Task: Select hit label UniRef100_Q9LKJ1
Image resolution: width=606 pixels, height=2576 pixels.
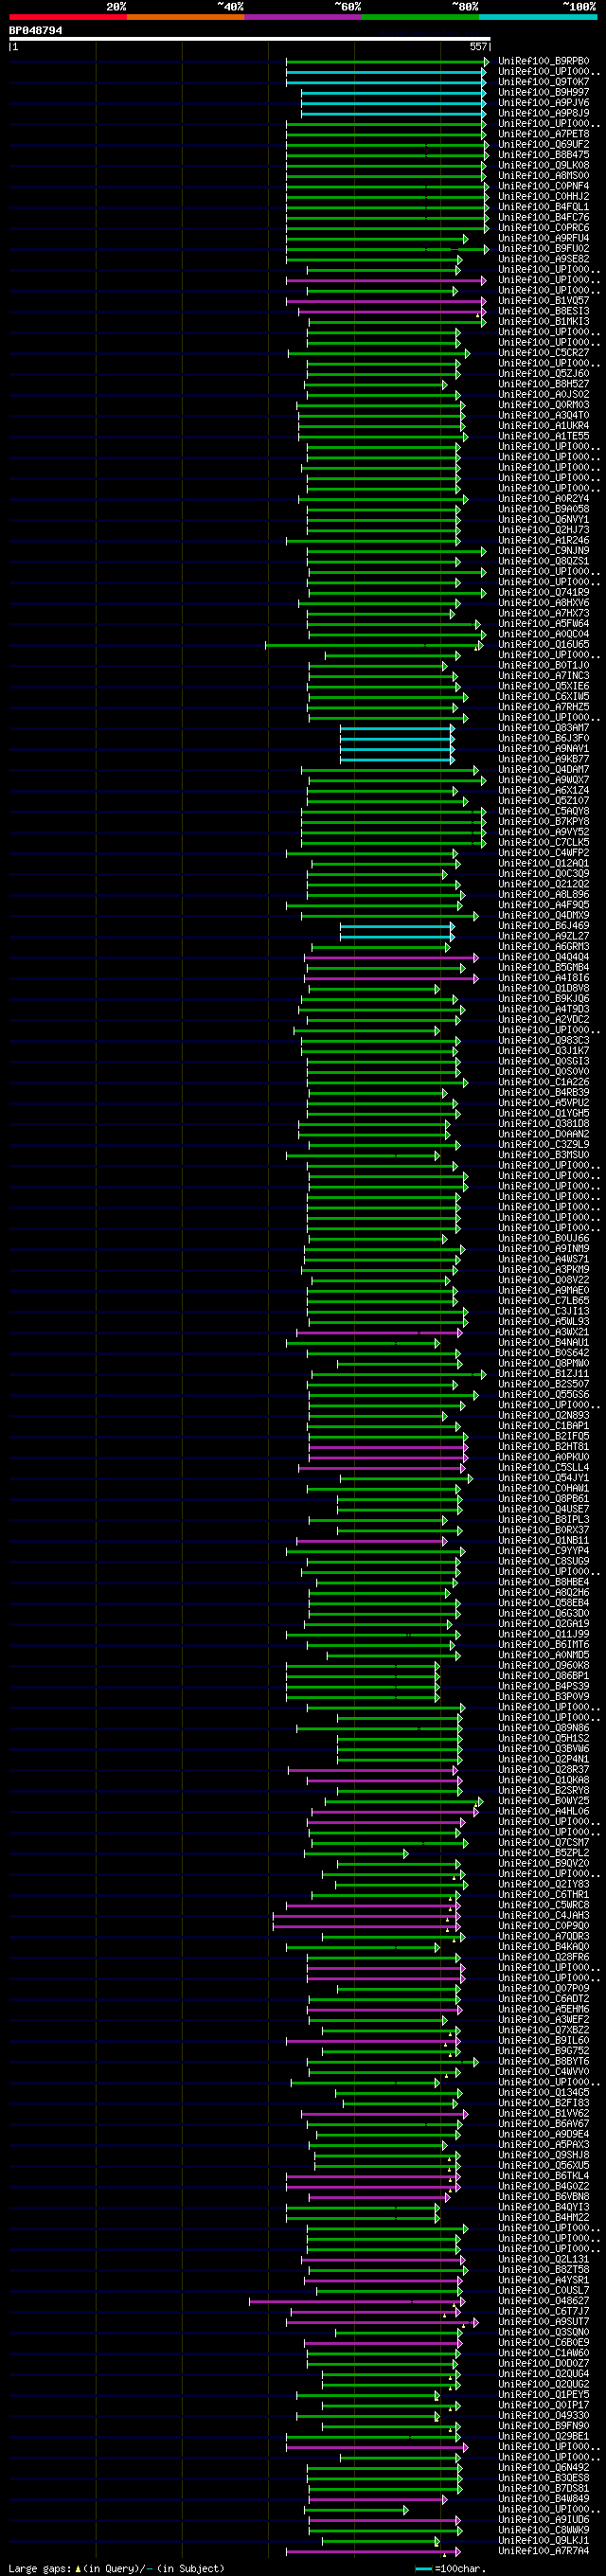Action: (544, 2541)
